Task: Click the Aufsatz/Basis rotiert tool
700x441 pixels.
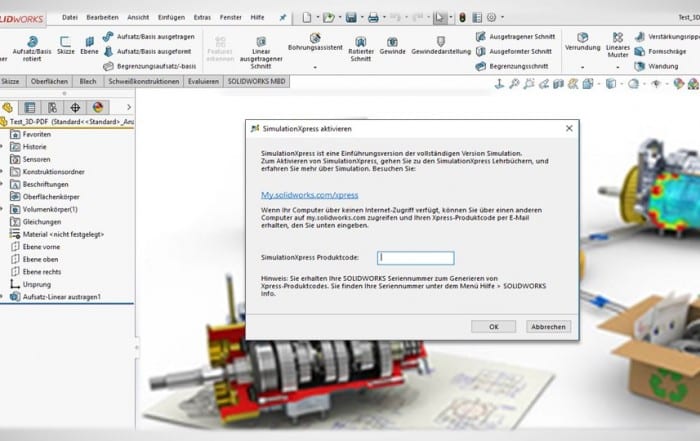Action: (x=32, y=48)
